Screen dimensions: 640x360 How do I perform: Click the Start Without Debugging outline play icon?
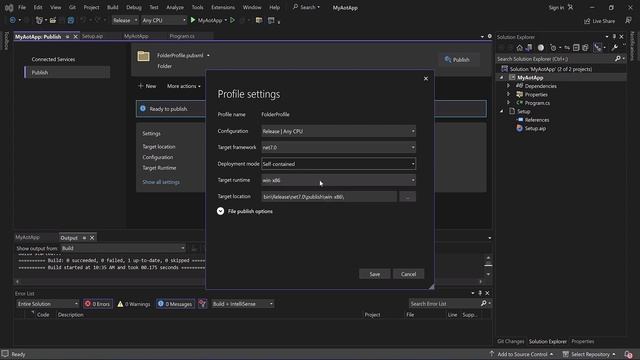(233, 20)
